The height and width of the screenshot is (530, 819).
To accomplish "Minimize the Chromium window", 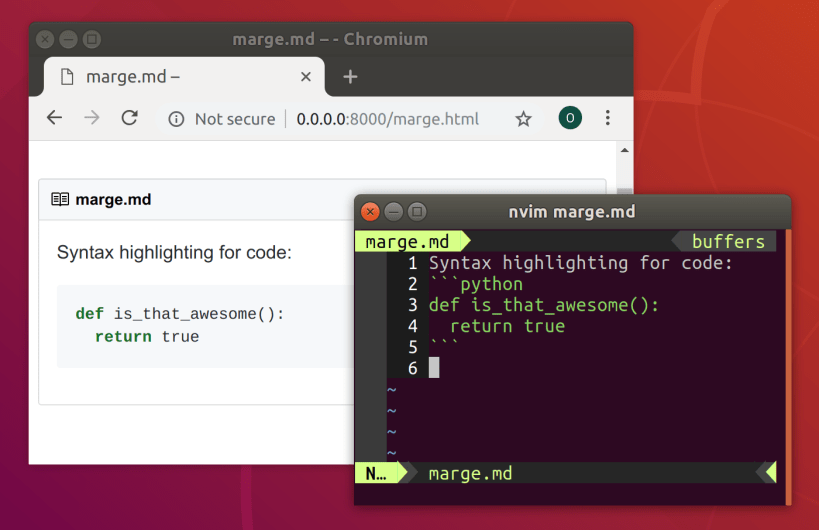I will click(68, 39).
